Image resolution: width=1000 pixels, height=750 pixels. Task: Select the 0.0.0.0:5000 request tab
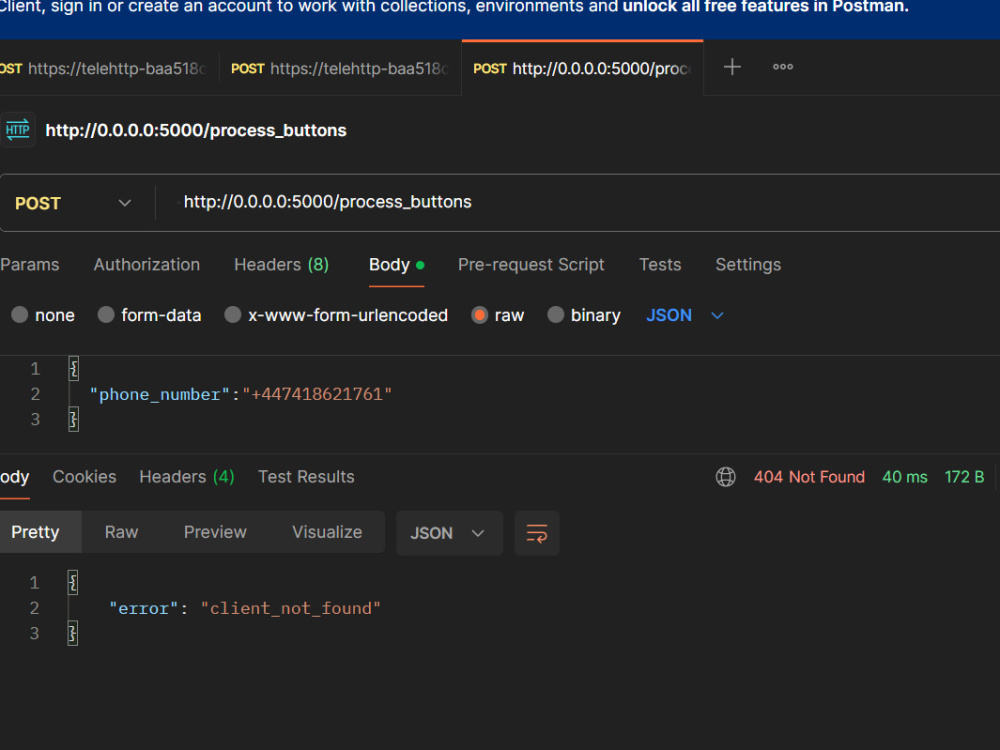(x=582, y=68)
